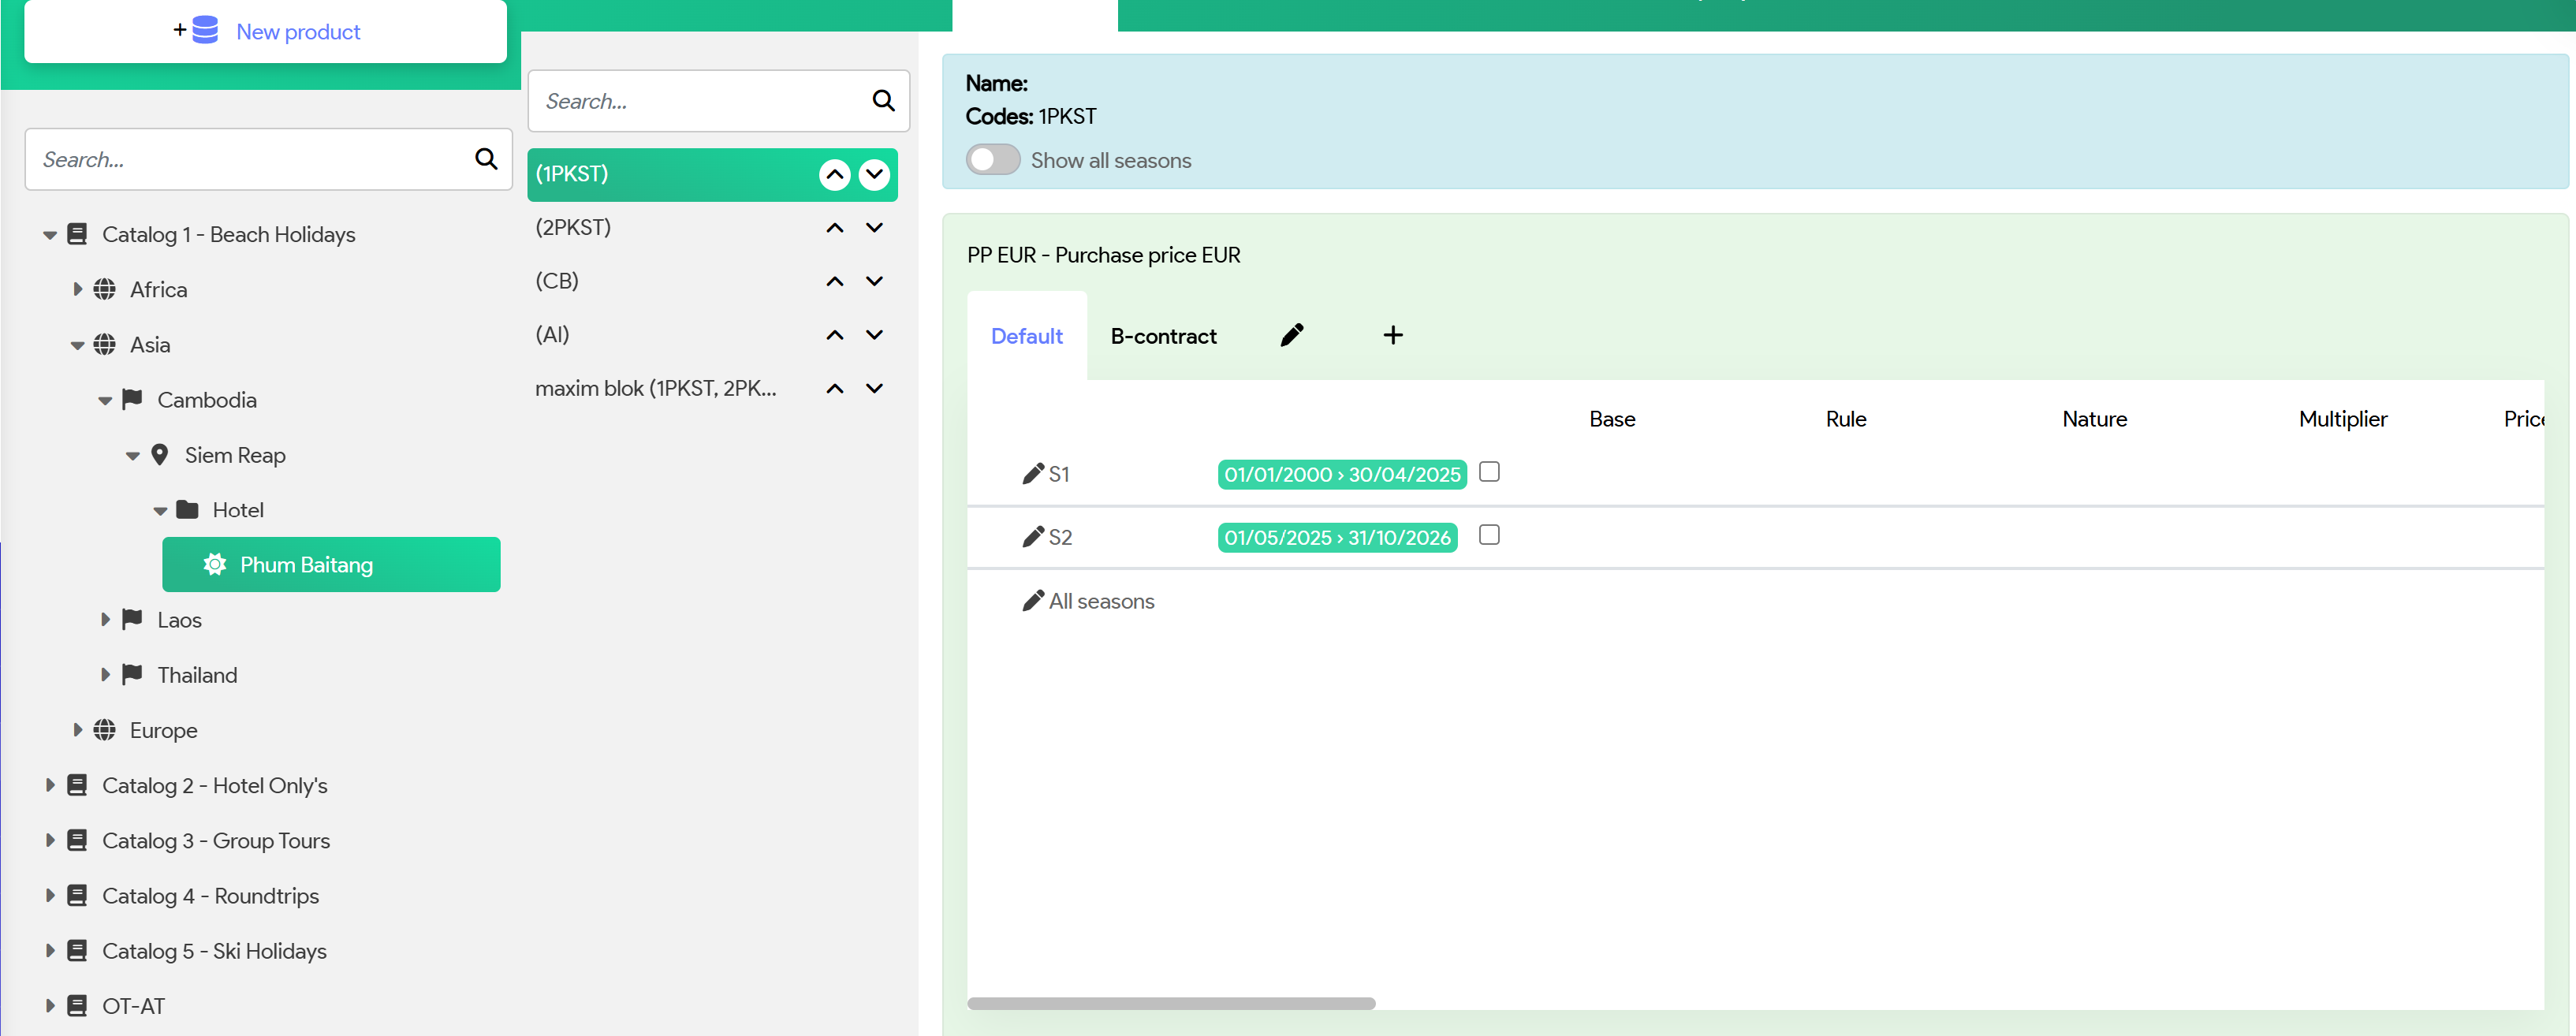2576x1036 pixels.
Task: Expand Catalog 2 - Hotel Only's
Action: [x=50, y=786]
